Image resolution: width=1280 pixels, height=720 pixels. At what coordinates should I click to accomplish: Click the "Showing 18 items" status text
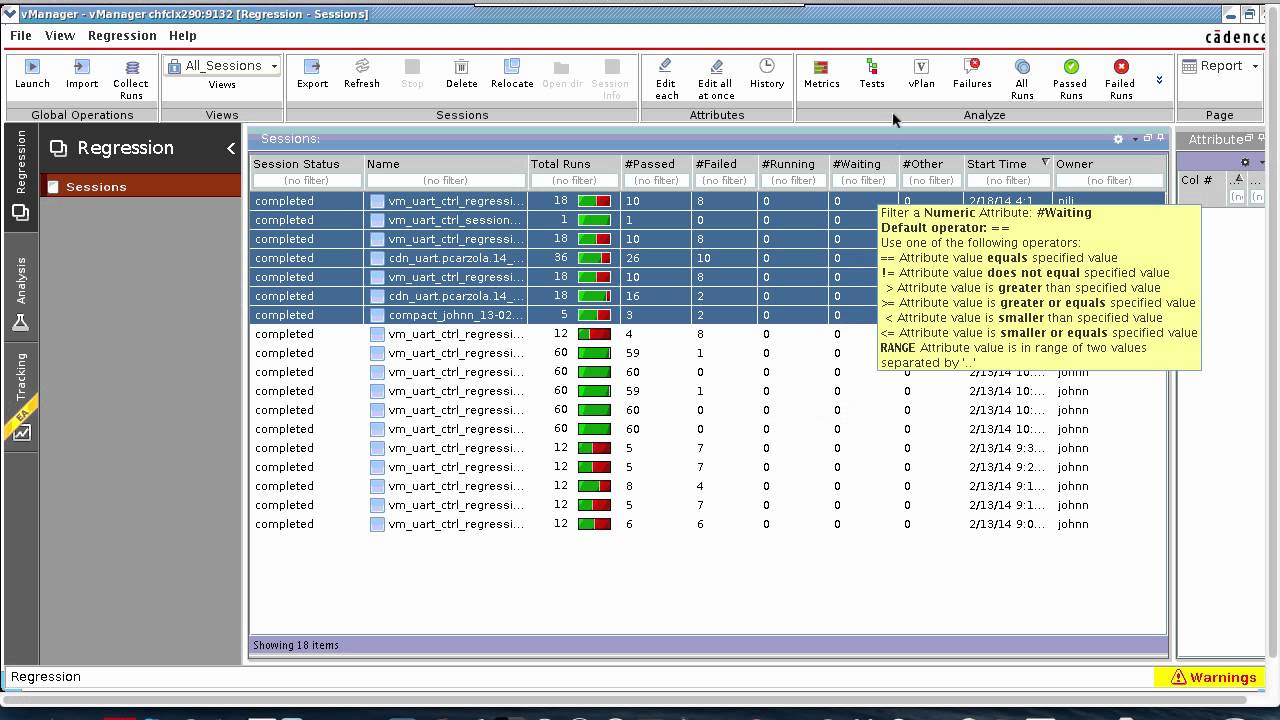coord(296,645)
